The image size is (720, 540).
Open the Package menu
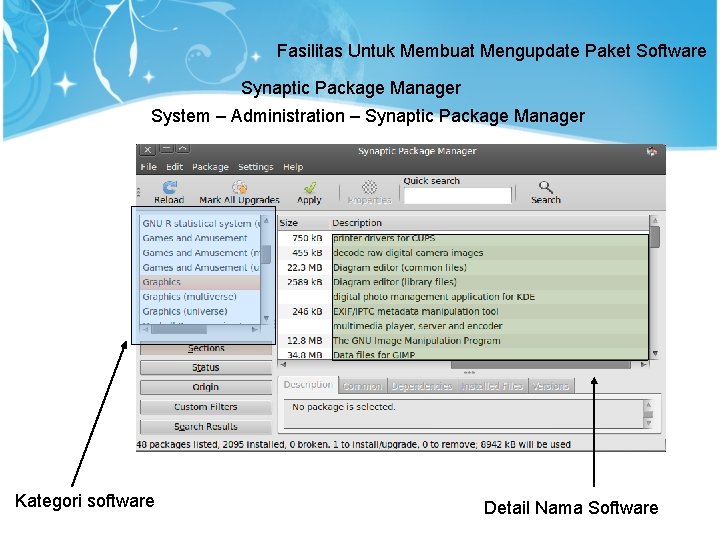click(x=210, y=167)
